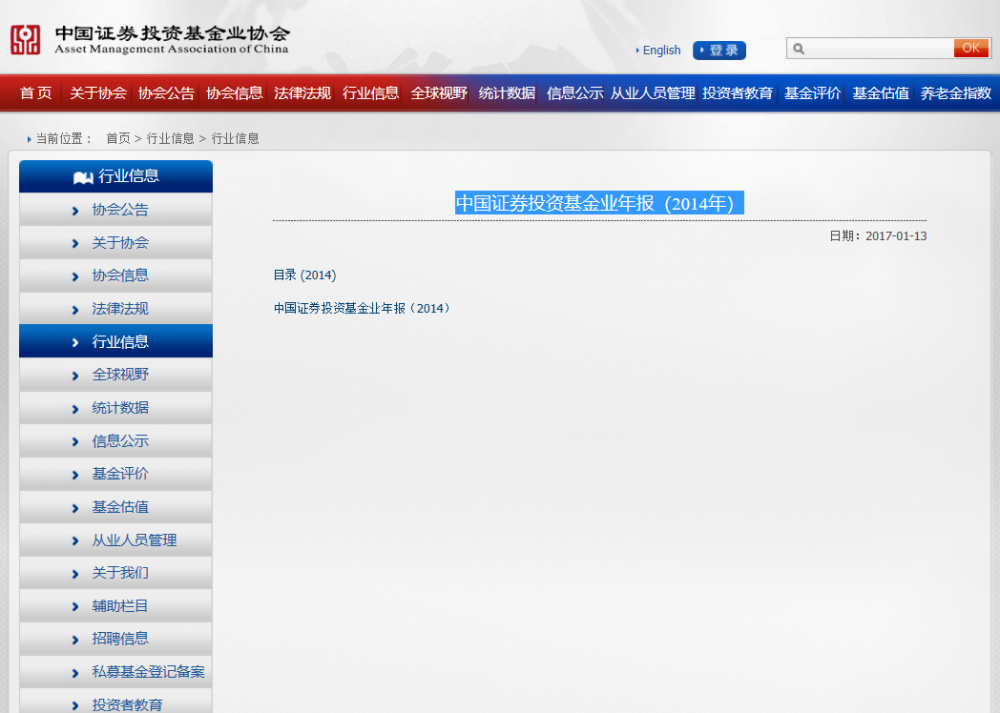The image size is (1000, 713).
Task: Select 全球视野 in the left sidebar
Action: [x=116, y=374]
